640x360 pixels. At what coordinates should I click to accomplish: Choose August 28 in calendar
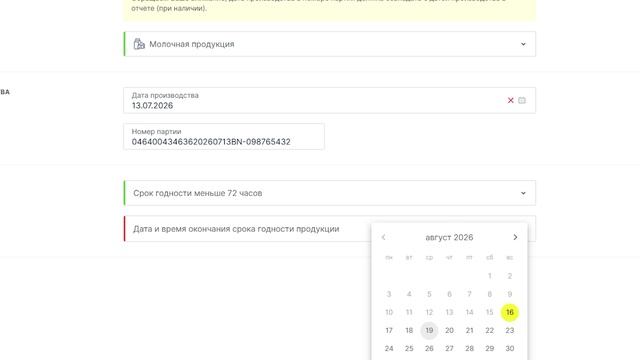pos(469,349)
